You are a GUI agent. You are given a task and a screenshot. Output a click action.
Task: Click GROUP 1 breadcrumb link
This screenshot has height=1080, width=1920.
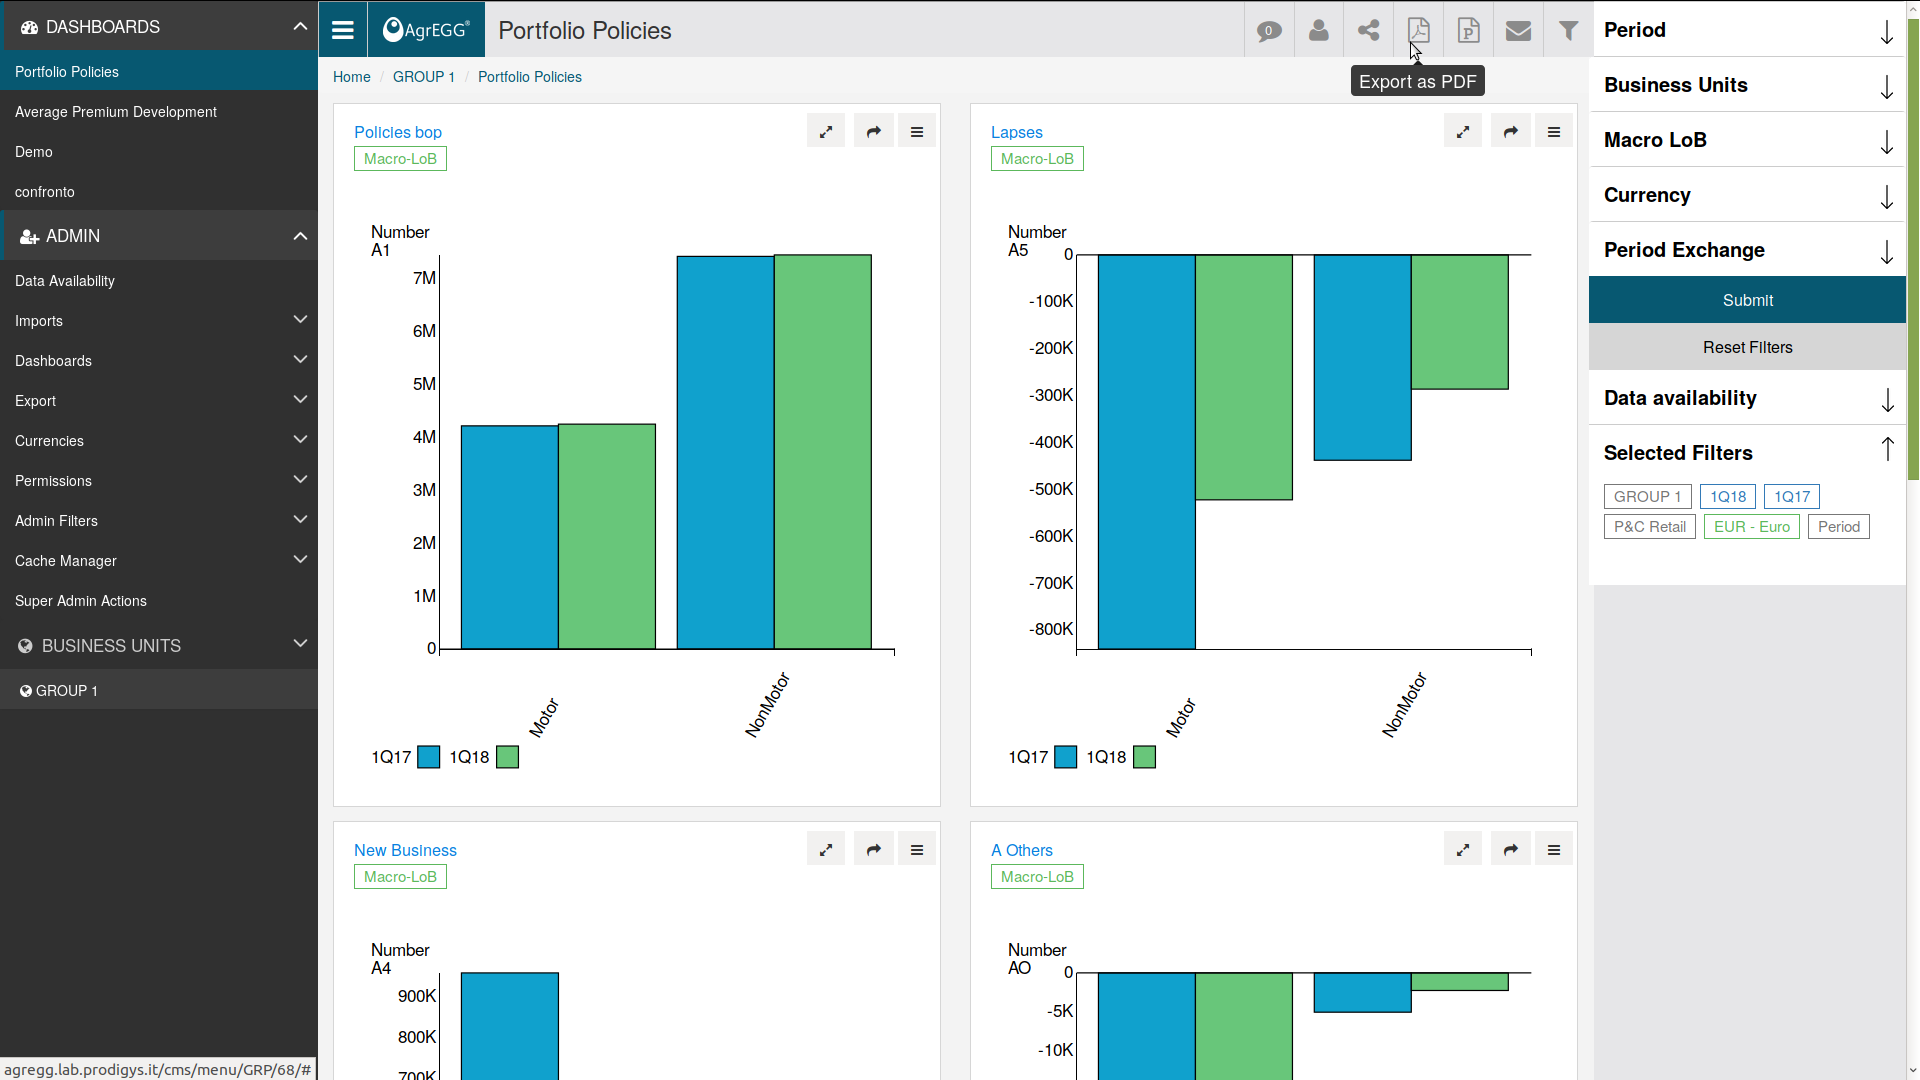423,77
